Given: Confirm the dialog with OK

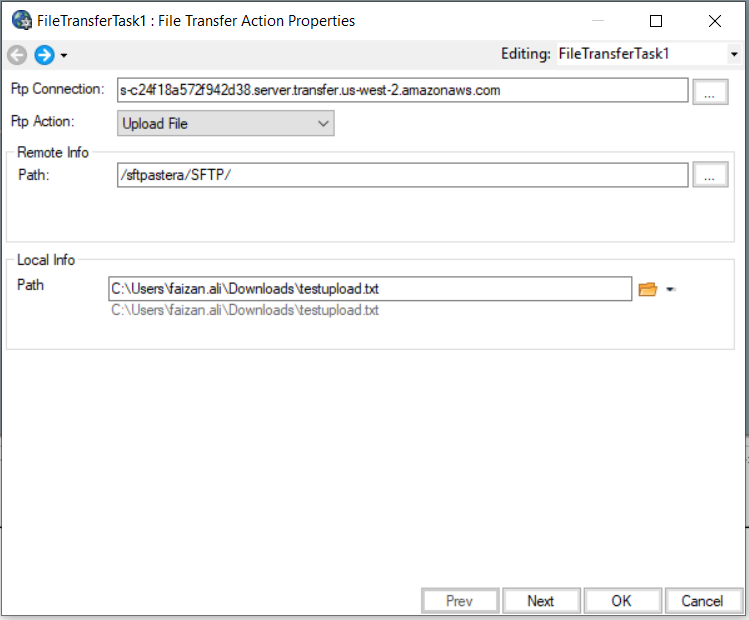Looking at the screenshot, I should tap(622, 601).
